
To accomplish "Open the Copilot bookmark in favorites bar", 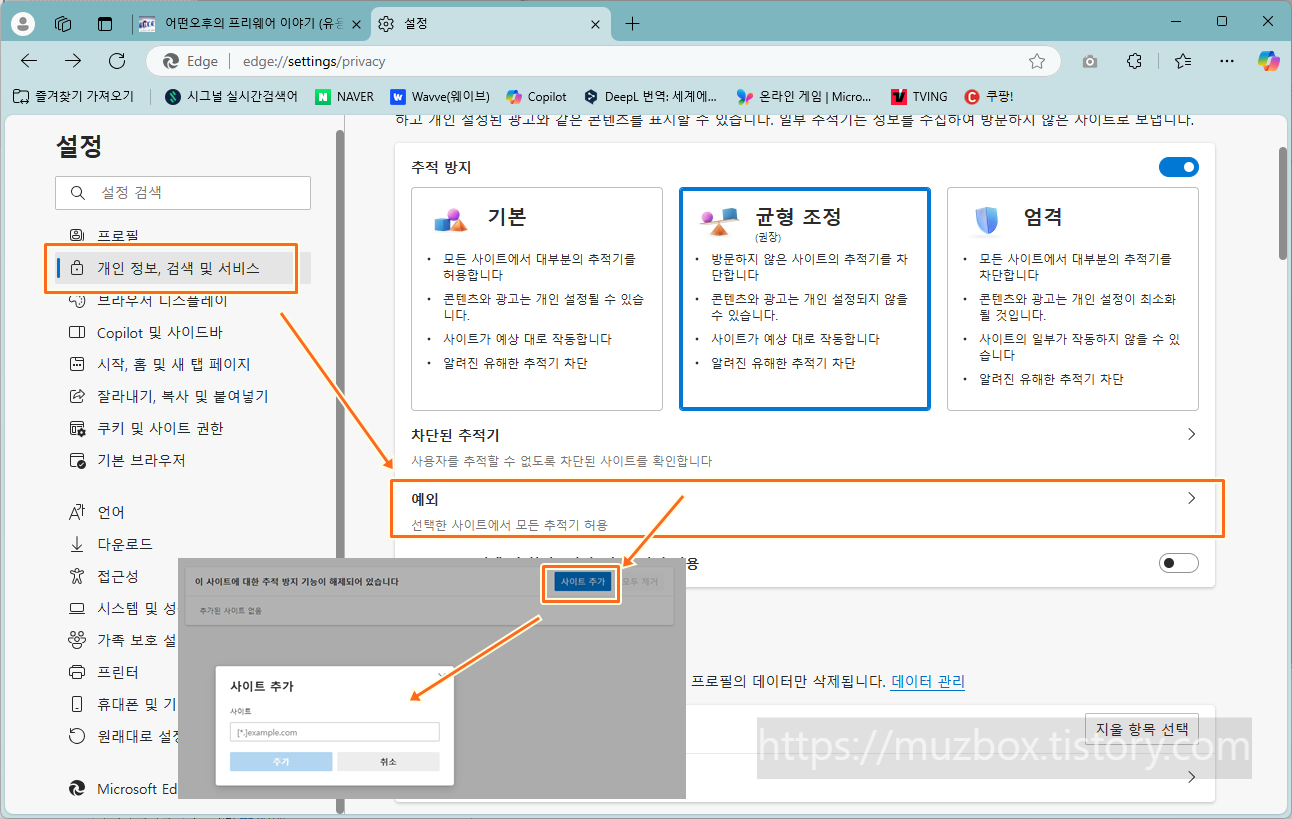I will (536, 97).
